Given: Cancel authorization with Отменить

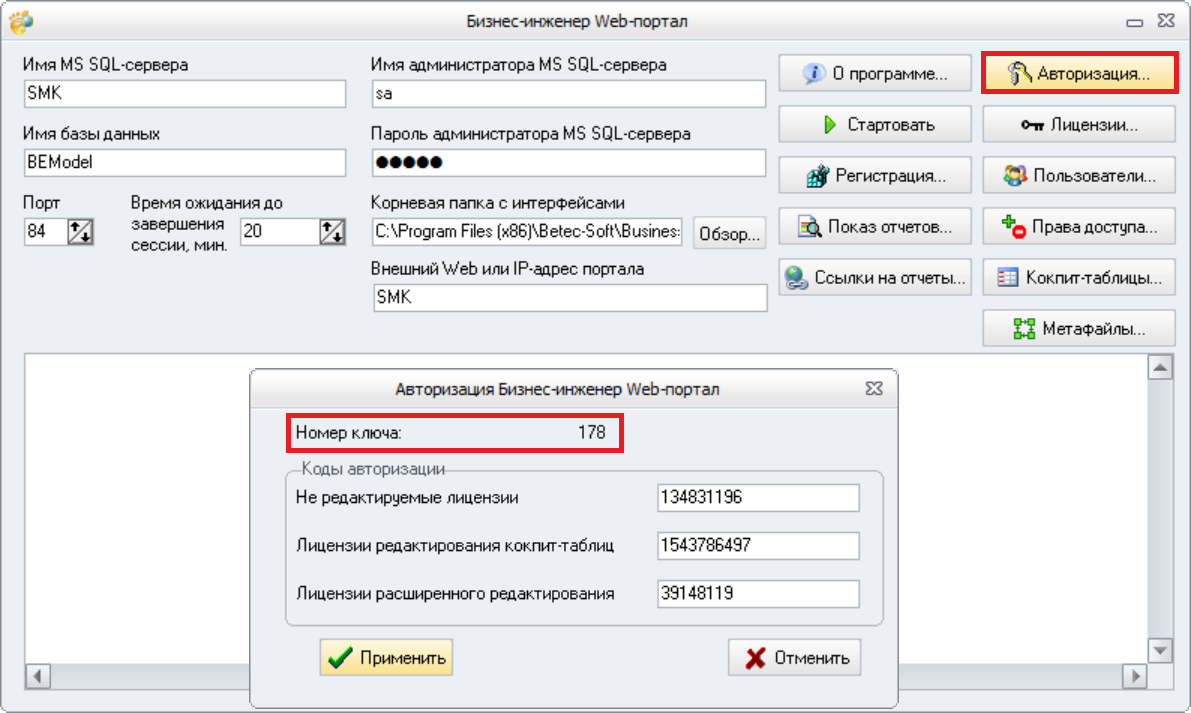Looking at the screenshot, I should pos(795,657).
